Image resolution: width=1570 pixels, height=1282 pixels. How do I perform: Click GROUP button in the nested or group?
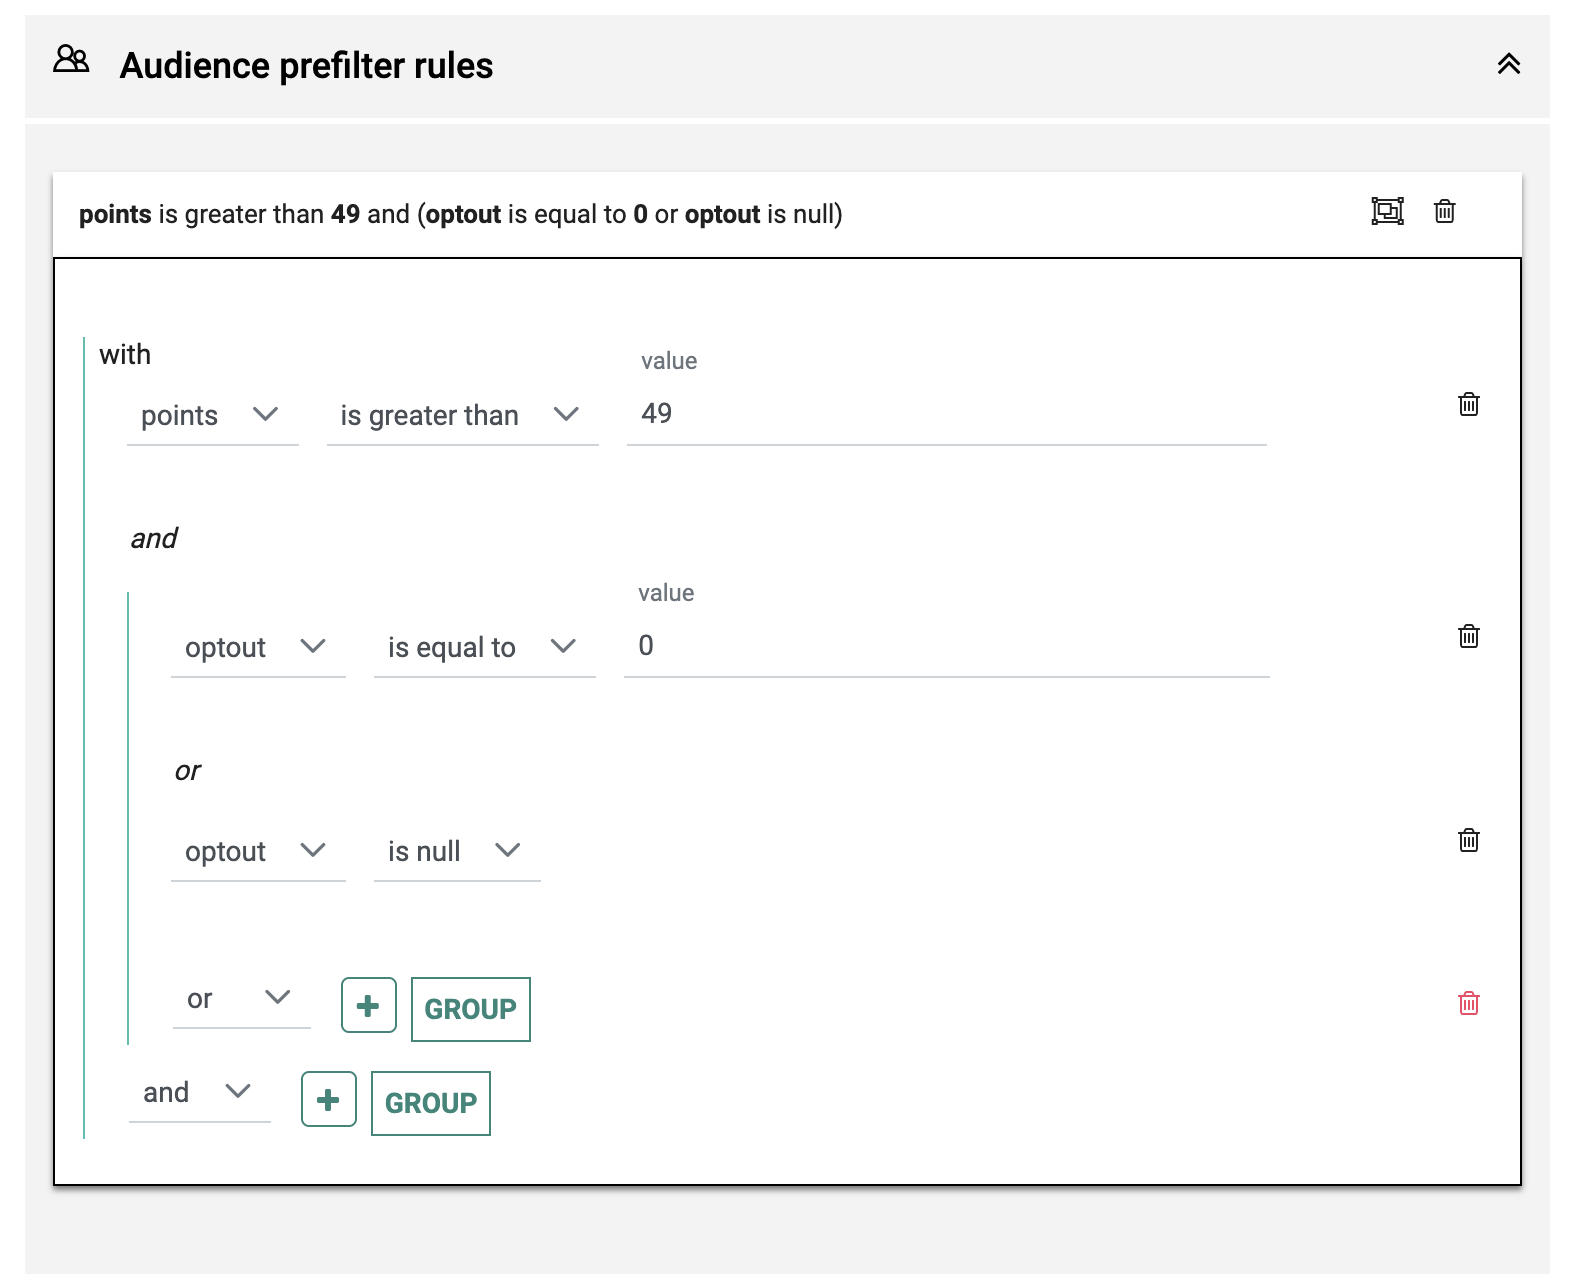click(x=470, y=1009)
